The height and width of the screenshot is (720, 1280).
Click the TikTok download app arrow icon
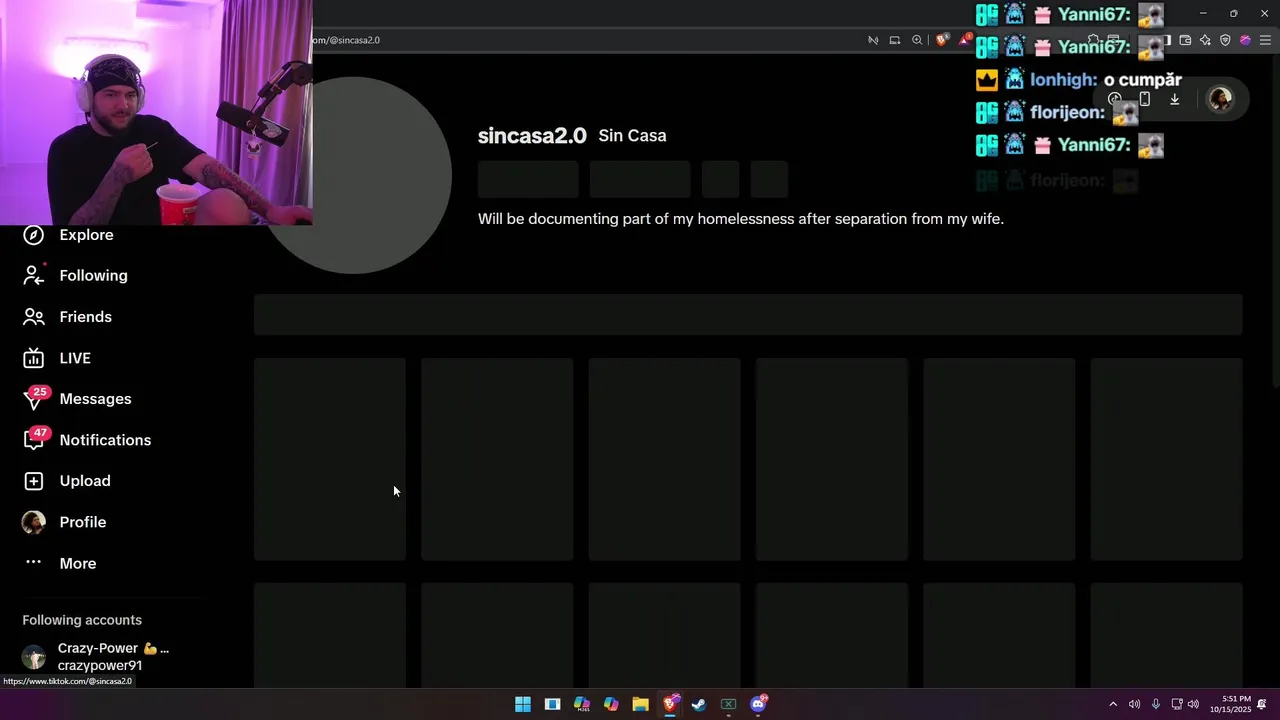(1175, 99)
